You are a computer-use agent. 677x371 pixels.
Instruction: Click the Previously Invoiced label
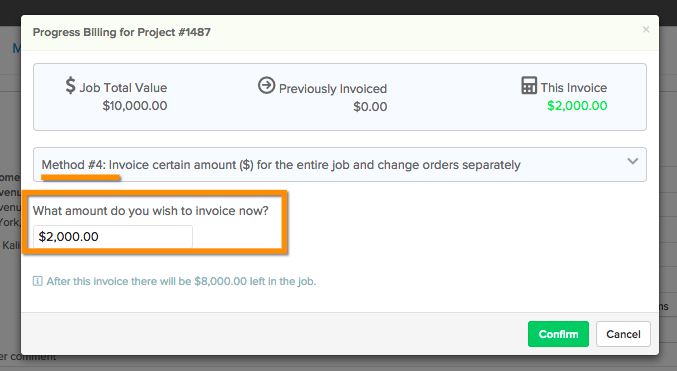pyautogui.click(x=333, y=89)
